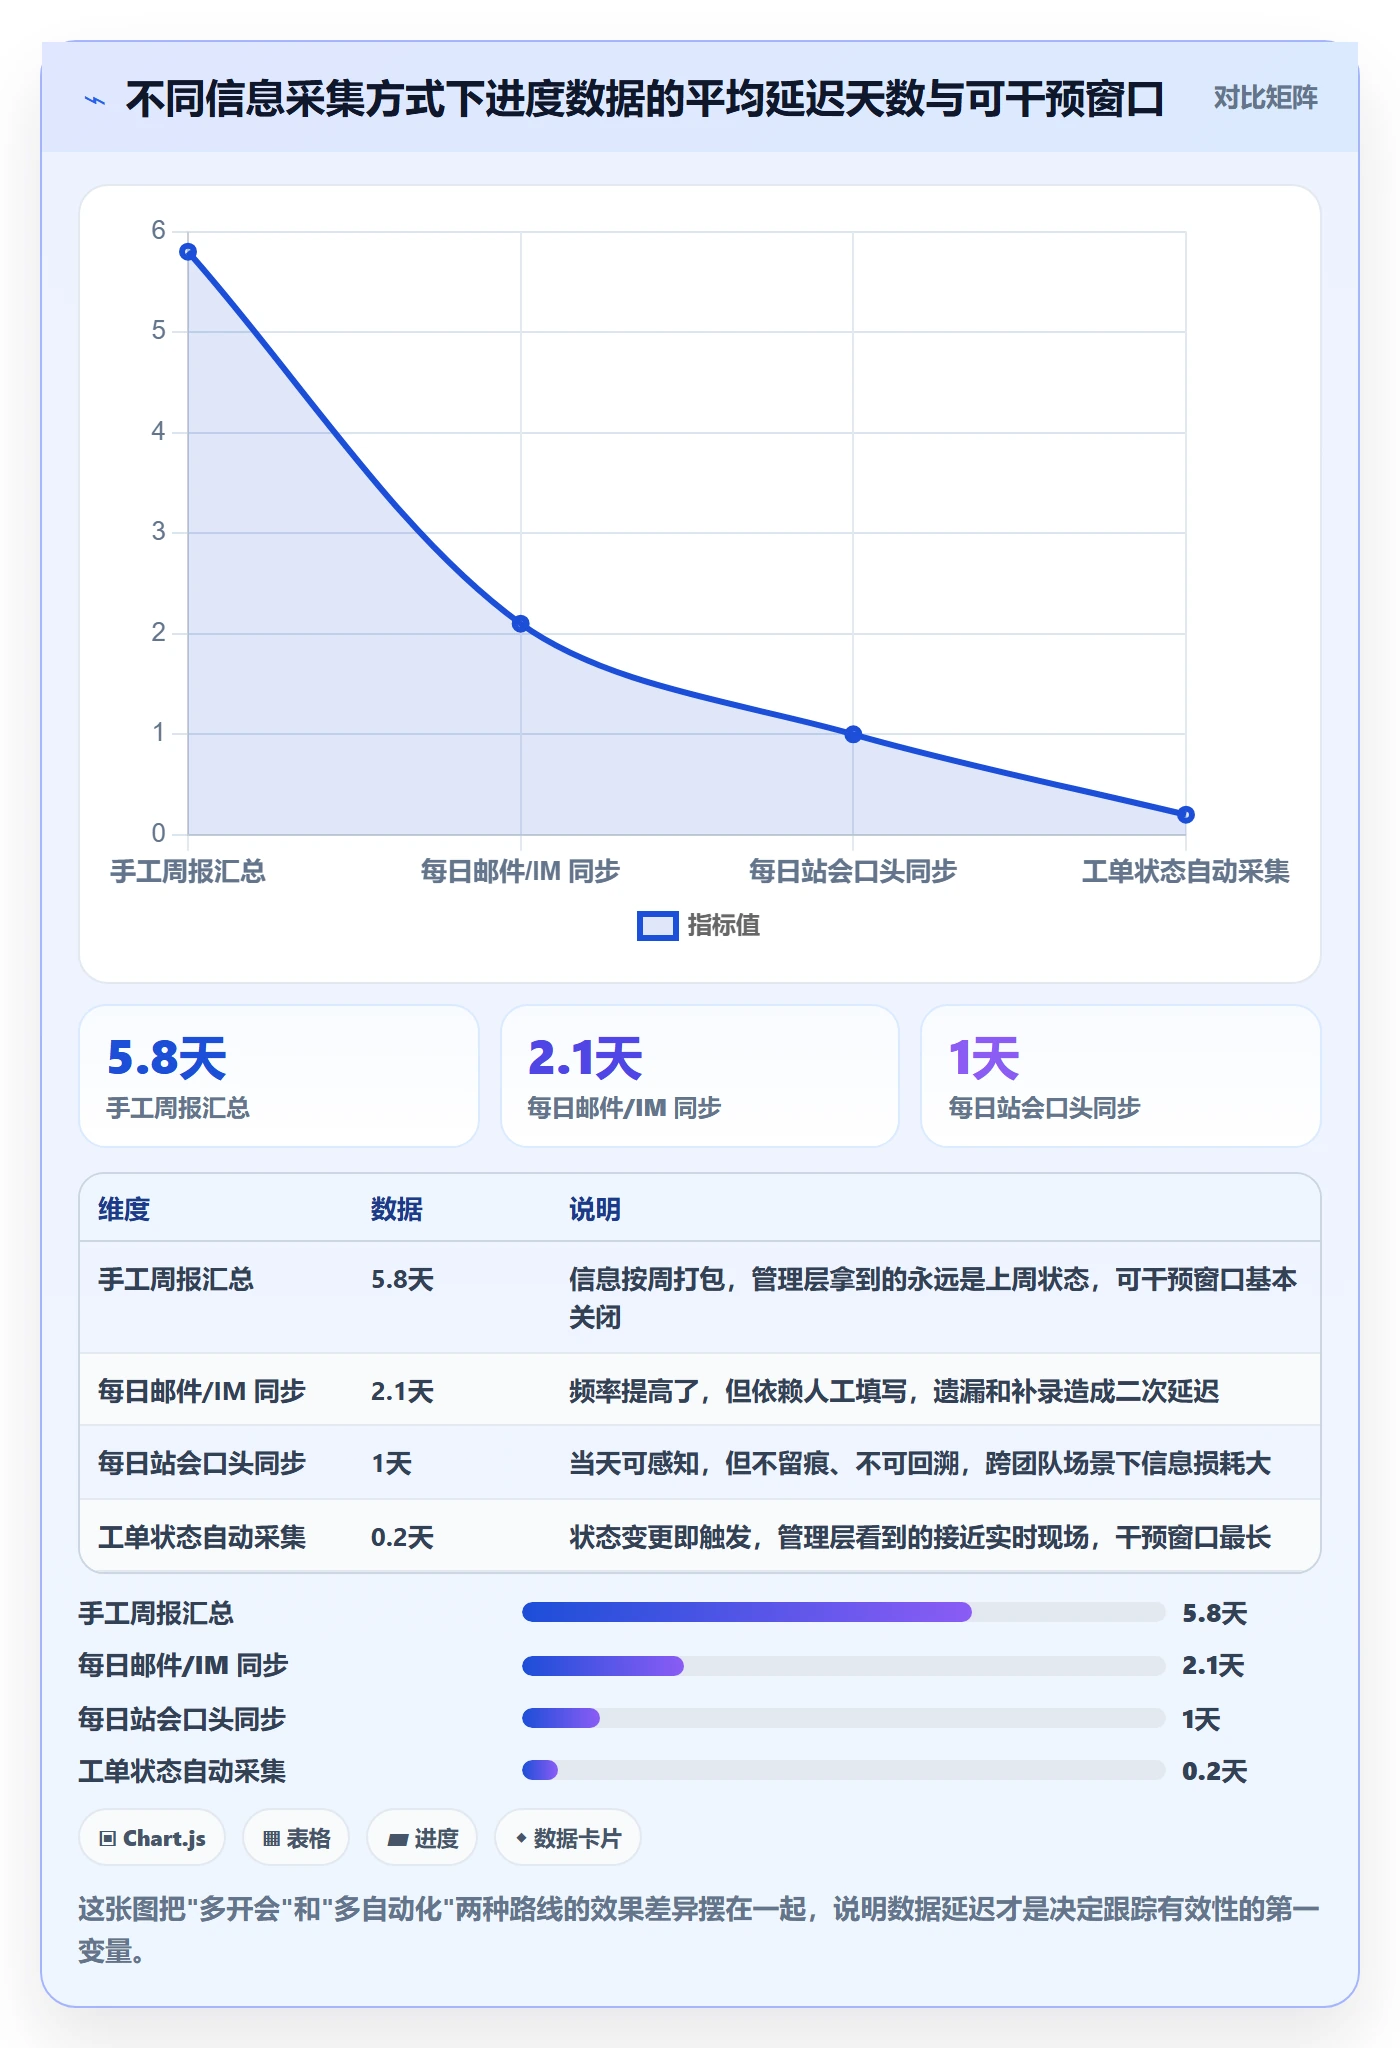Click the x-axis label 工单状态自动采集
Image resolution: width=1400 pixels, height=2048 pixels.
(x=1186, y=872)
